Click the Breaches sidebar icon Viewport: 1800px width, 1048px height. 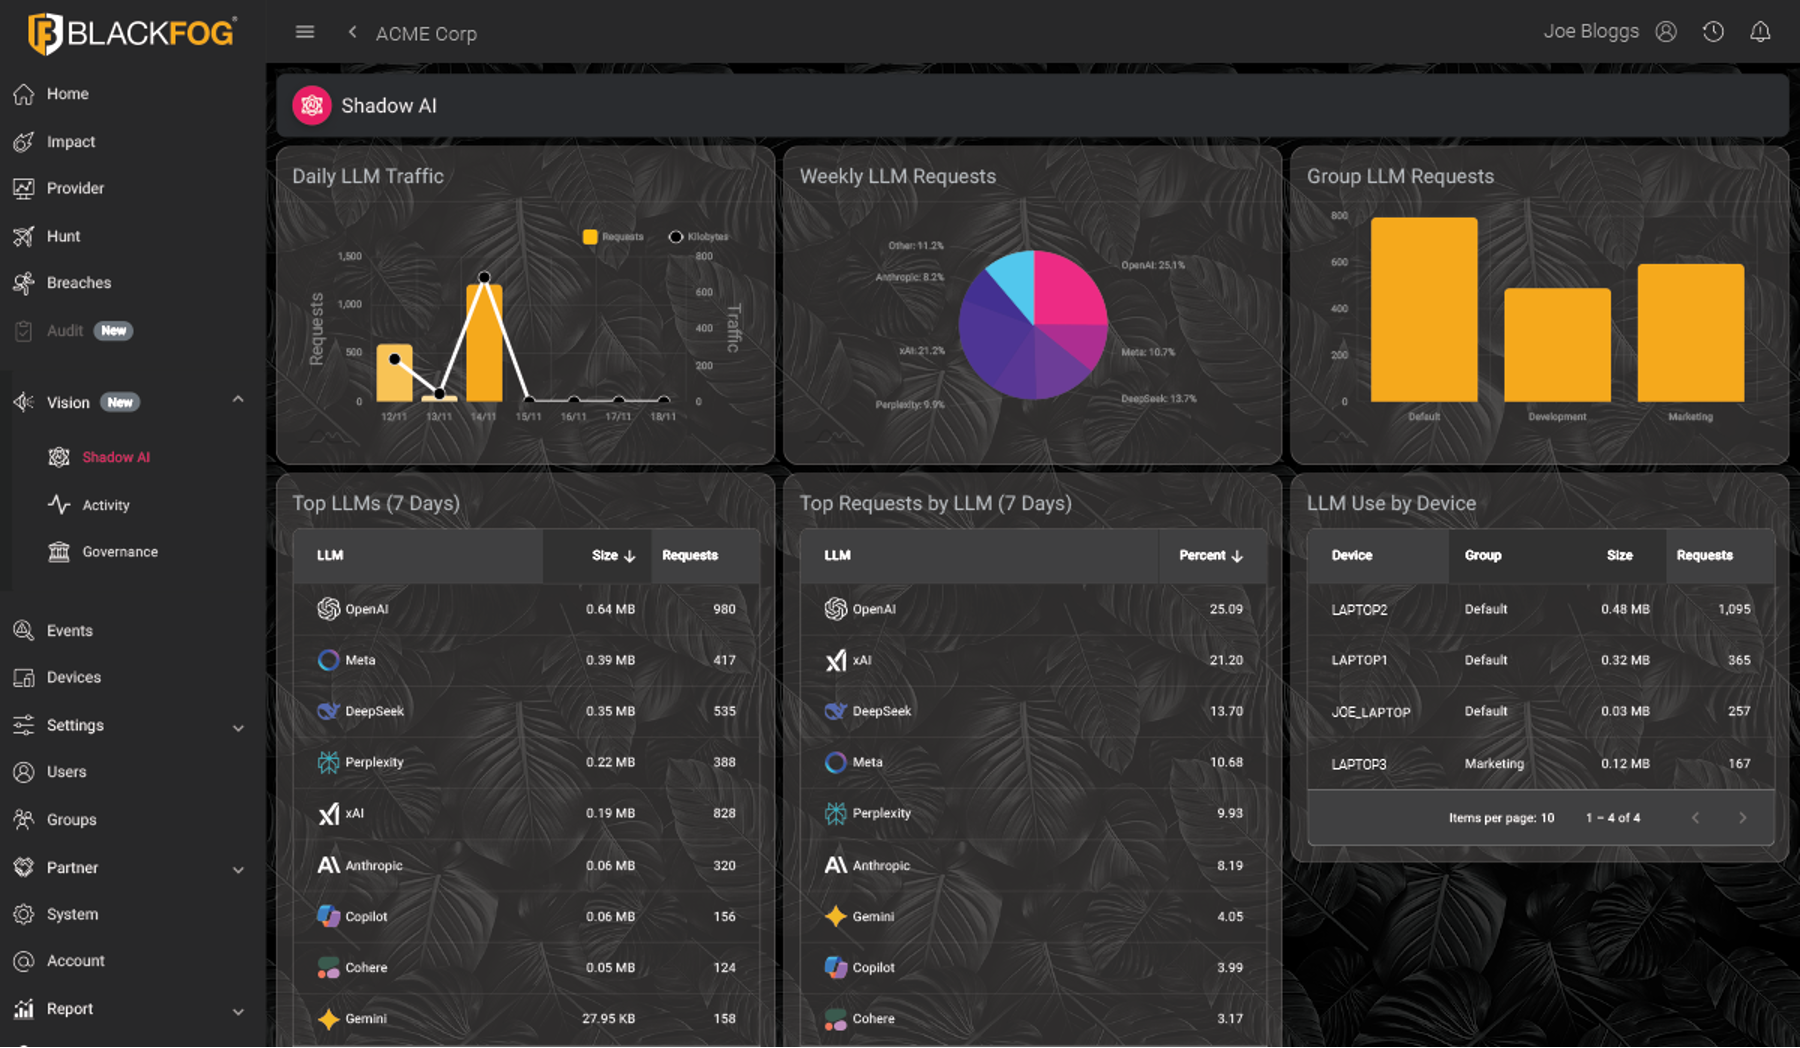[x=22, y=282]
